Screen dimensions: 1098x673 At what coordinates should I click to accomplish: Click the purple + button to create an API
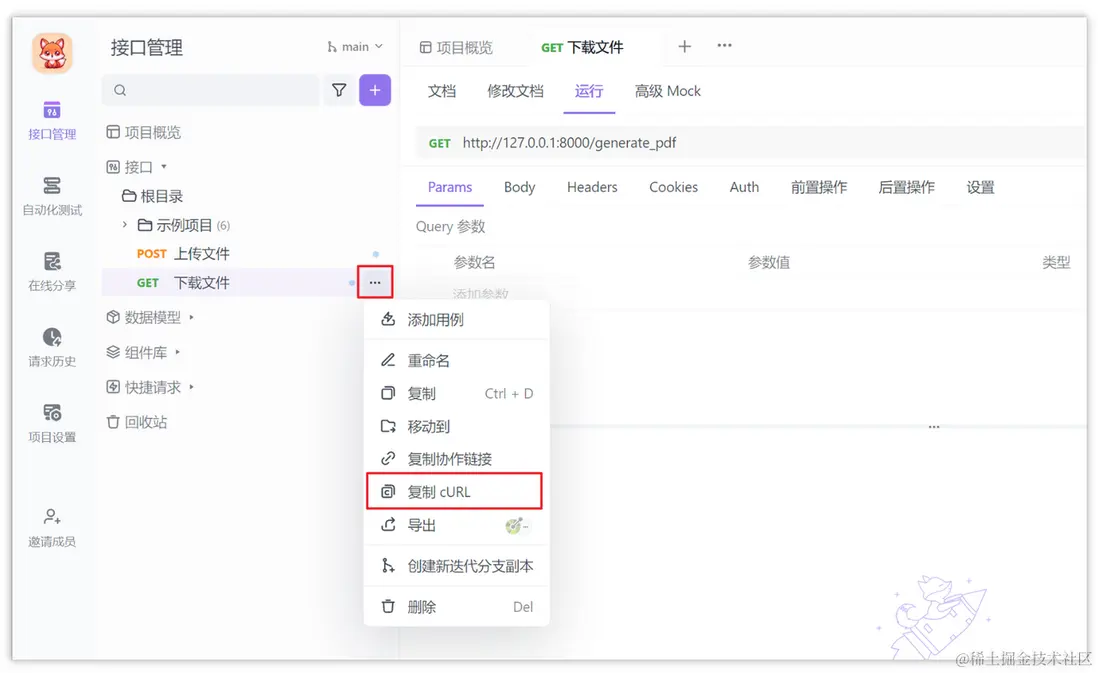point(374,89)
